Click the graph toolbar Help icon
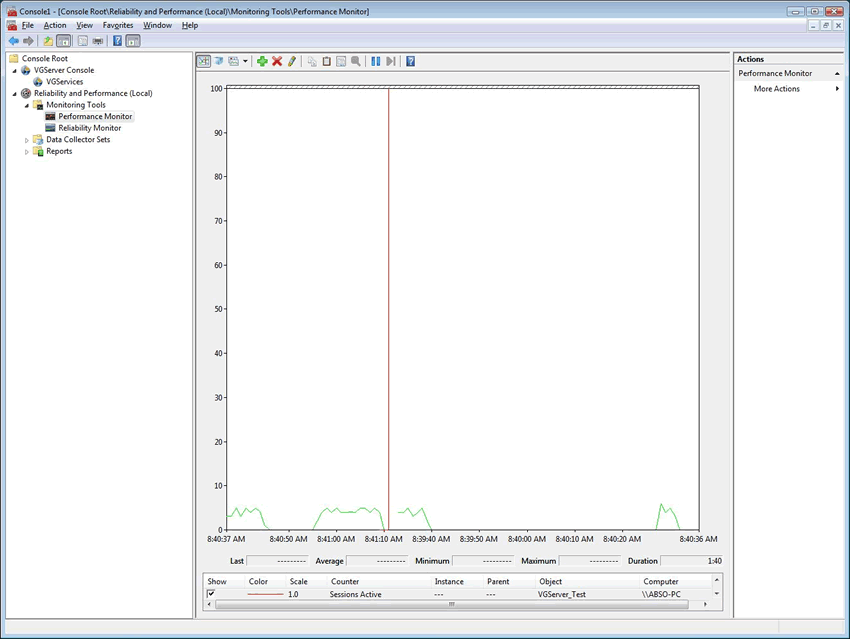Image resolution: width=850 pixels, height=639 pixels. coord(410,61)
